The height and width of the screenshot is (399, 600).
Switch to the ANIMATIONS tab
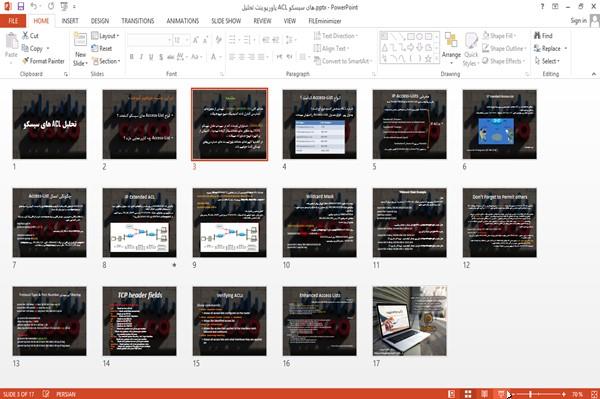(183, 21)
